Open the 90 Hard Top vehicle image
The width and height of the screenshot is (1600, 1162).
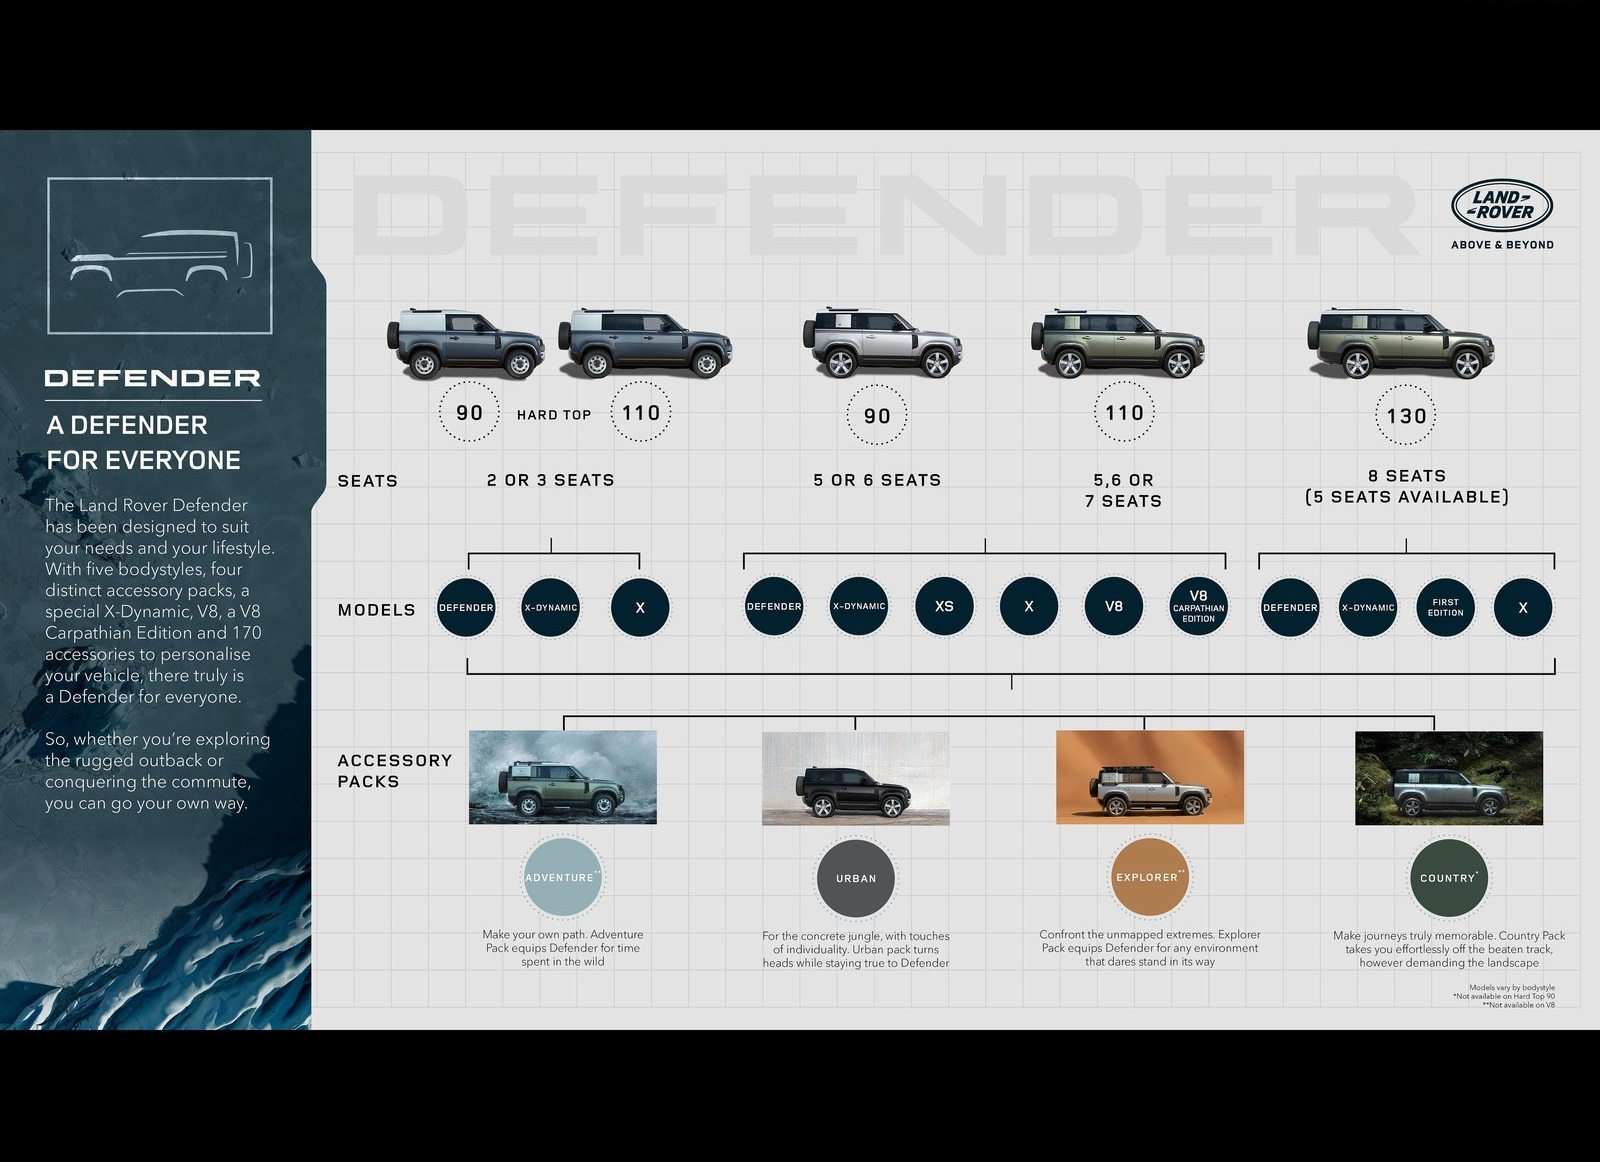coord(466,343)
